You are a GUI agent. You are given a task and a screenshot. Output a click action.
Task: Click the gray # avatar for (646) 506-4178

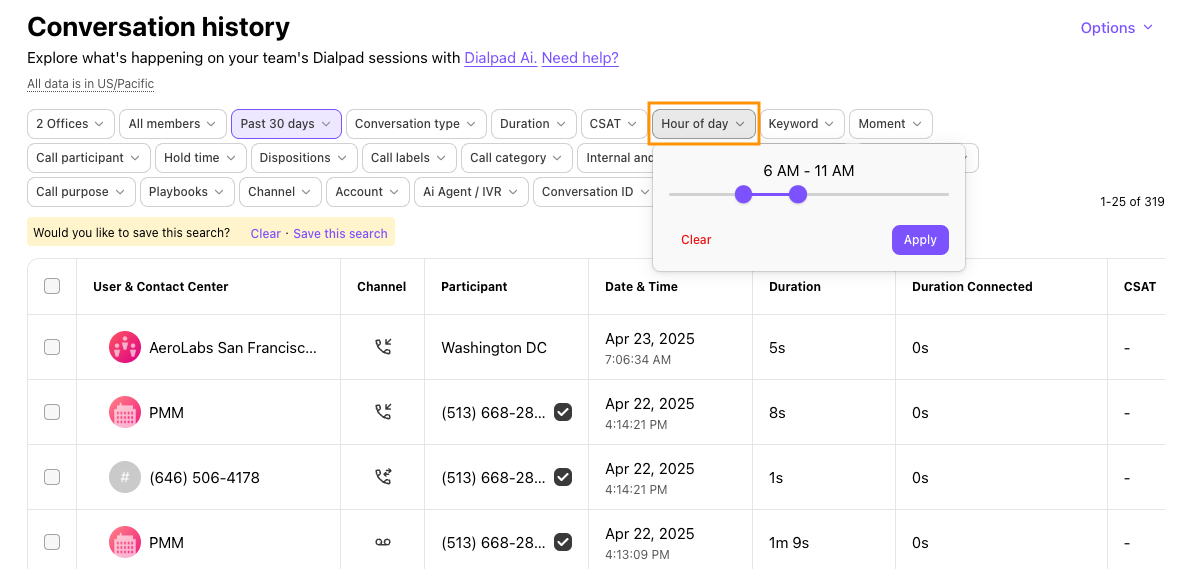125,477
